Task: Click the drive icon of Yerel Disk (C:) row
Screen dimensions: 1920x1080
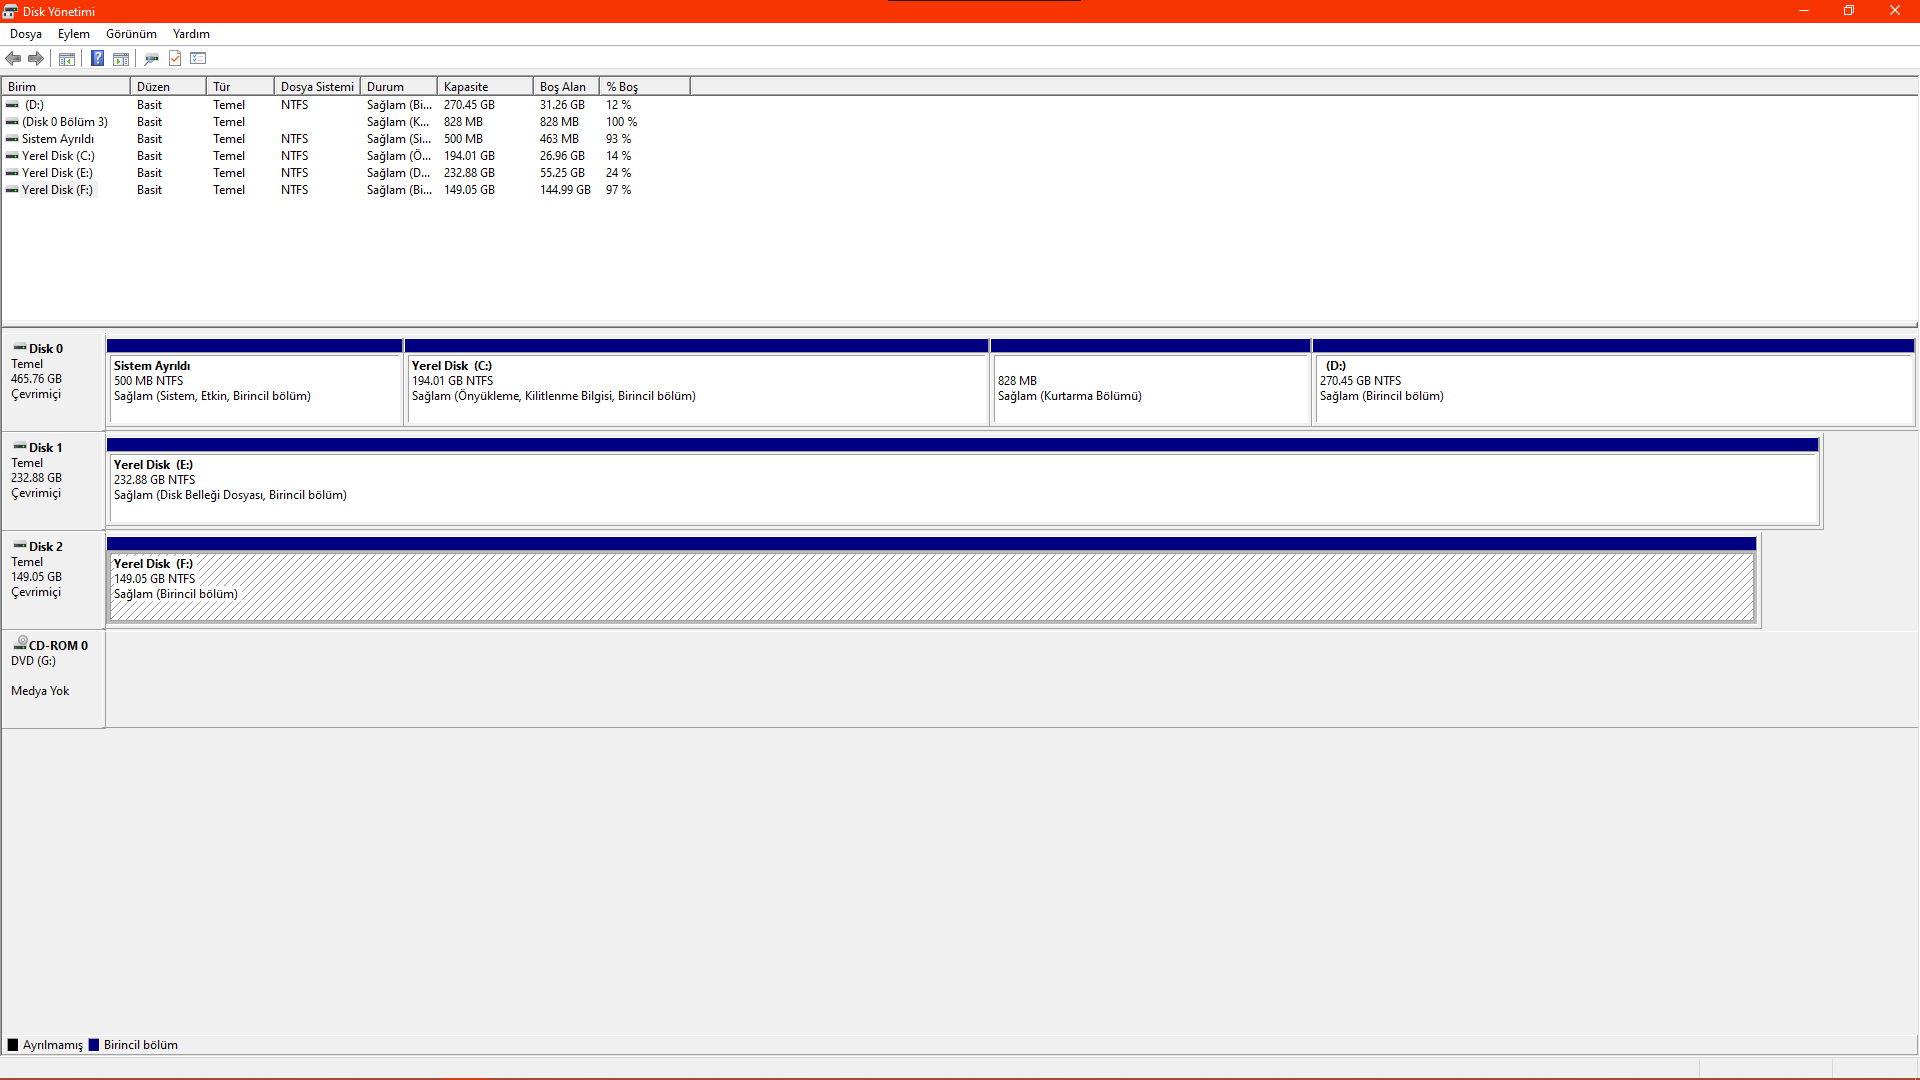Action: [12, 156]
